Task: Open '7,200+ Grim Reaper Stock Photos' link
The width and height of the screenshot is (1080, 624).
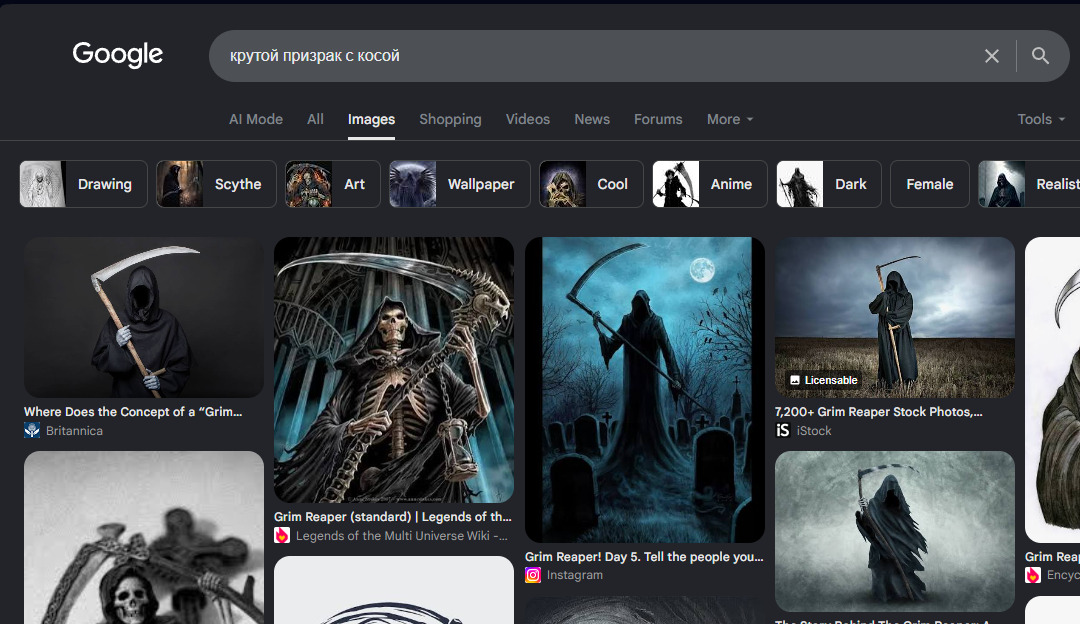Action: [x=878, y=412]
